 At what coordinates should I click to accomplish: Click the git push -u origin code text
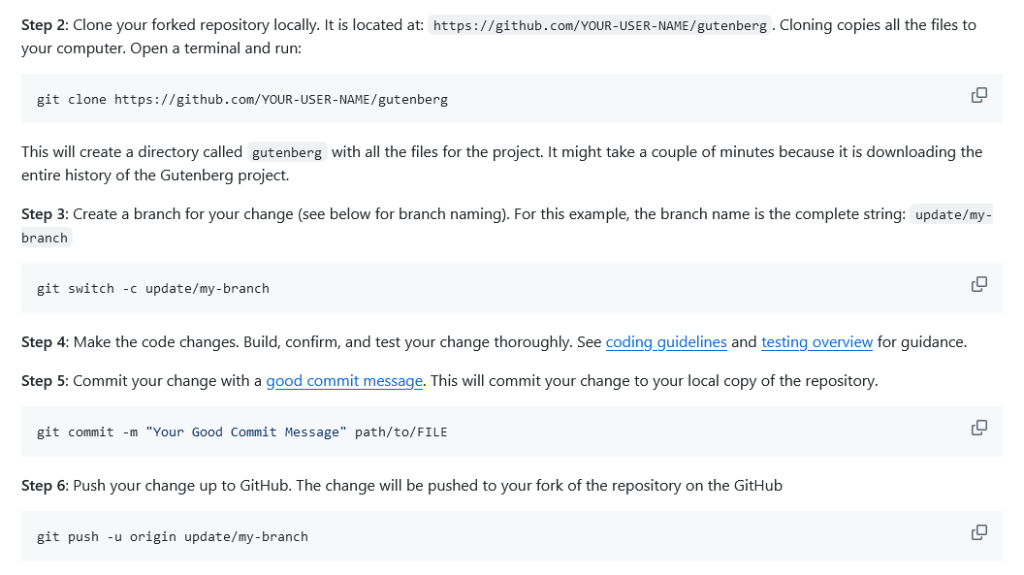coord(172,537)
